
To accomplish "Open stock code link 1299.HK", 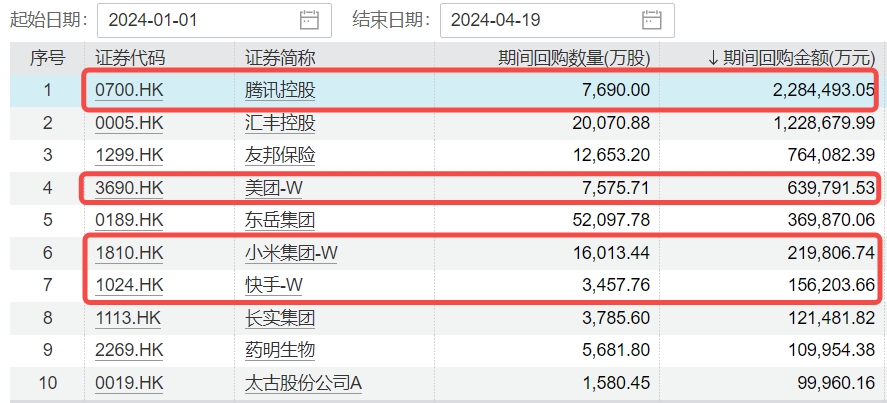I will click(x=129, y=155).
